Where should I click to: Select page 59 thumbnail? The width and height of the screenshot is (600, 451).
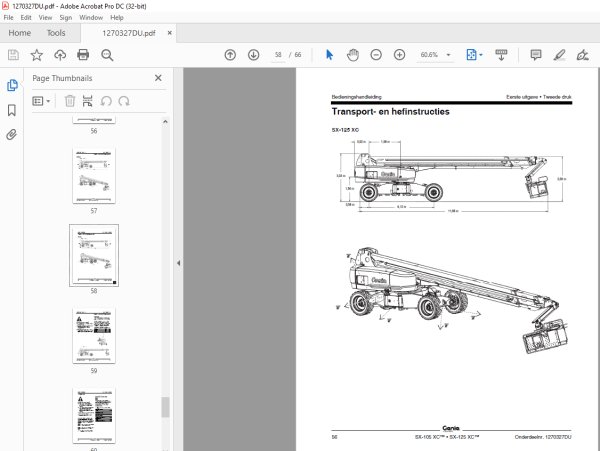[94, 336]
